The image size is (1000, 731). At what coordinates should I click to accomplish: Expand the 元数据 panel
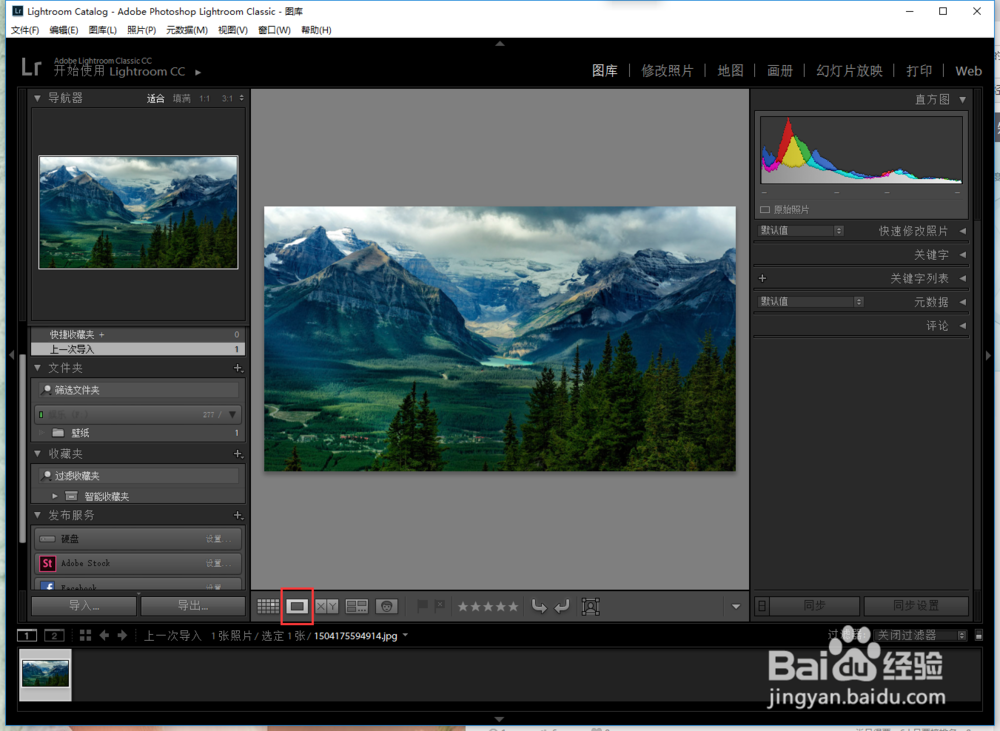click(x=962, y=302)
